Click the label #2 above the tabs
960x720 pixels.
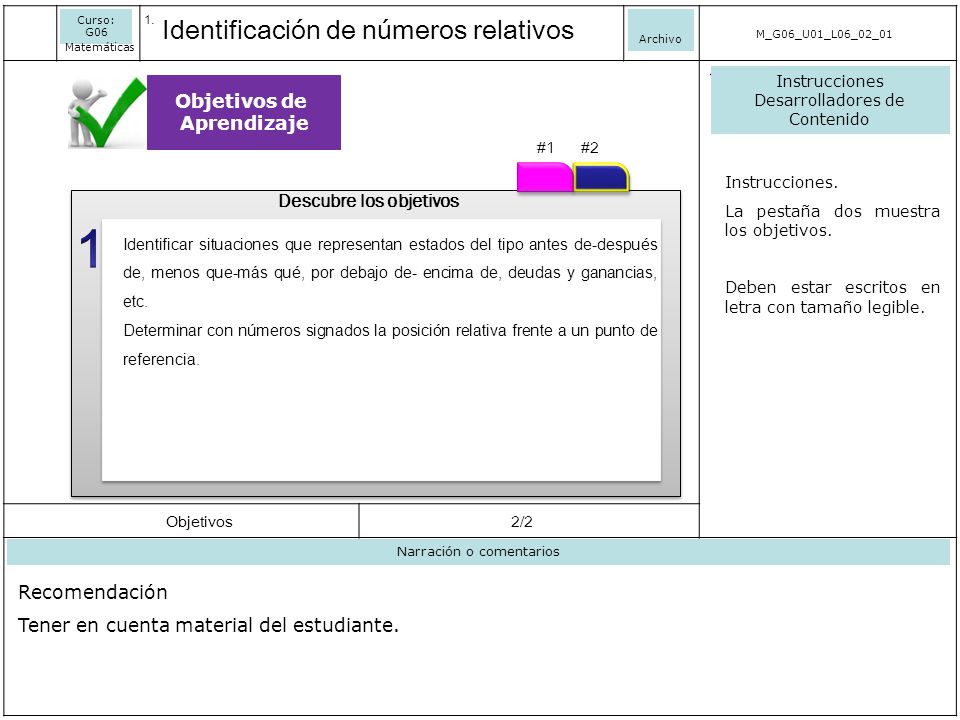(589, 148)
